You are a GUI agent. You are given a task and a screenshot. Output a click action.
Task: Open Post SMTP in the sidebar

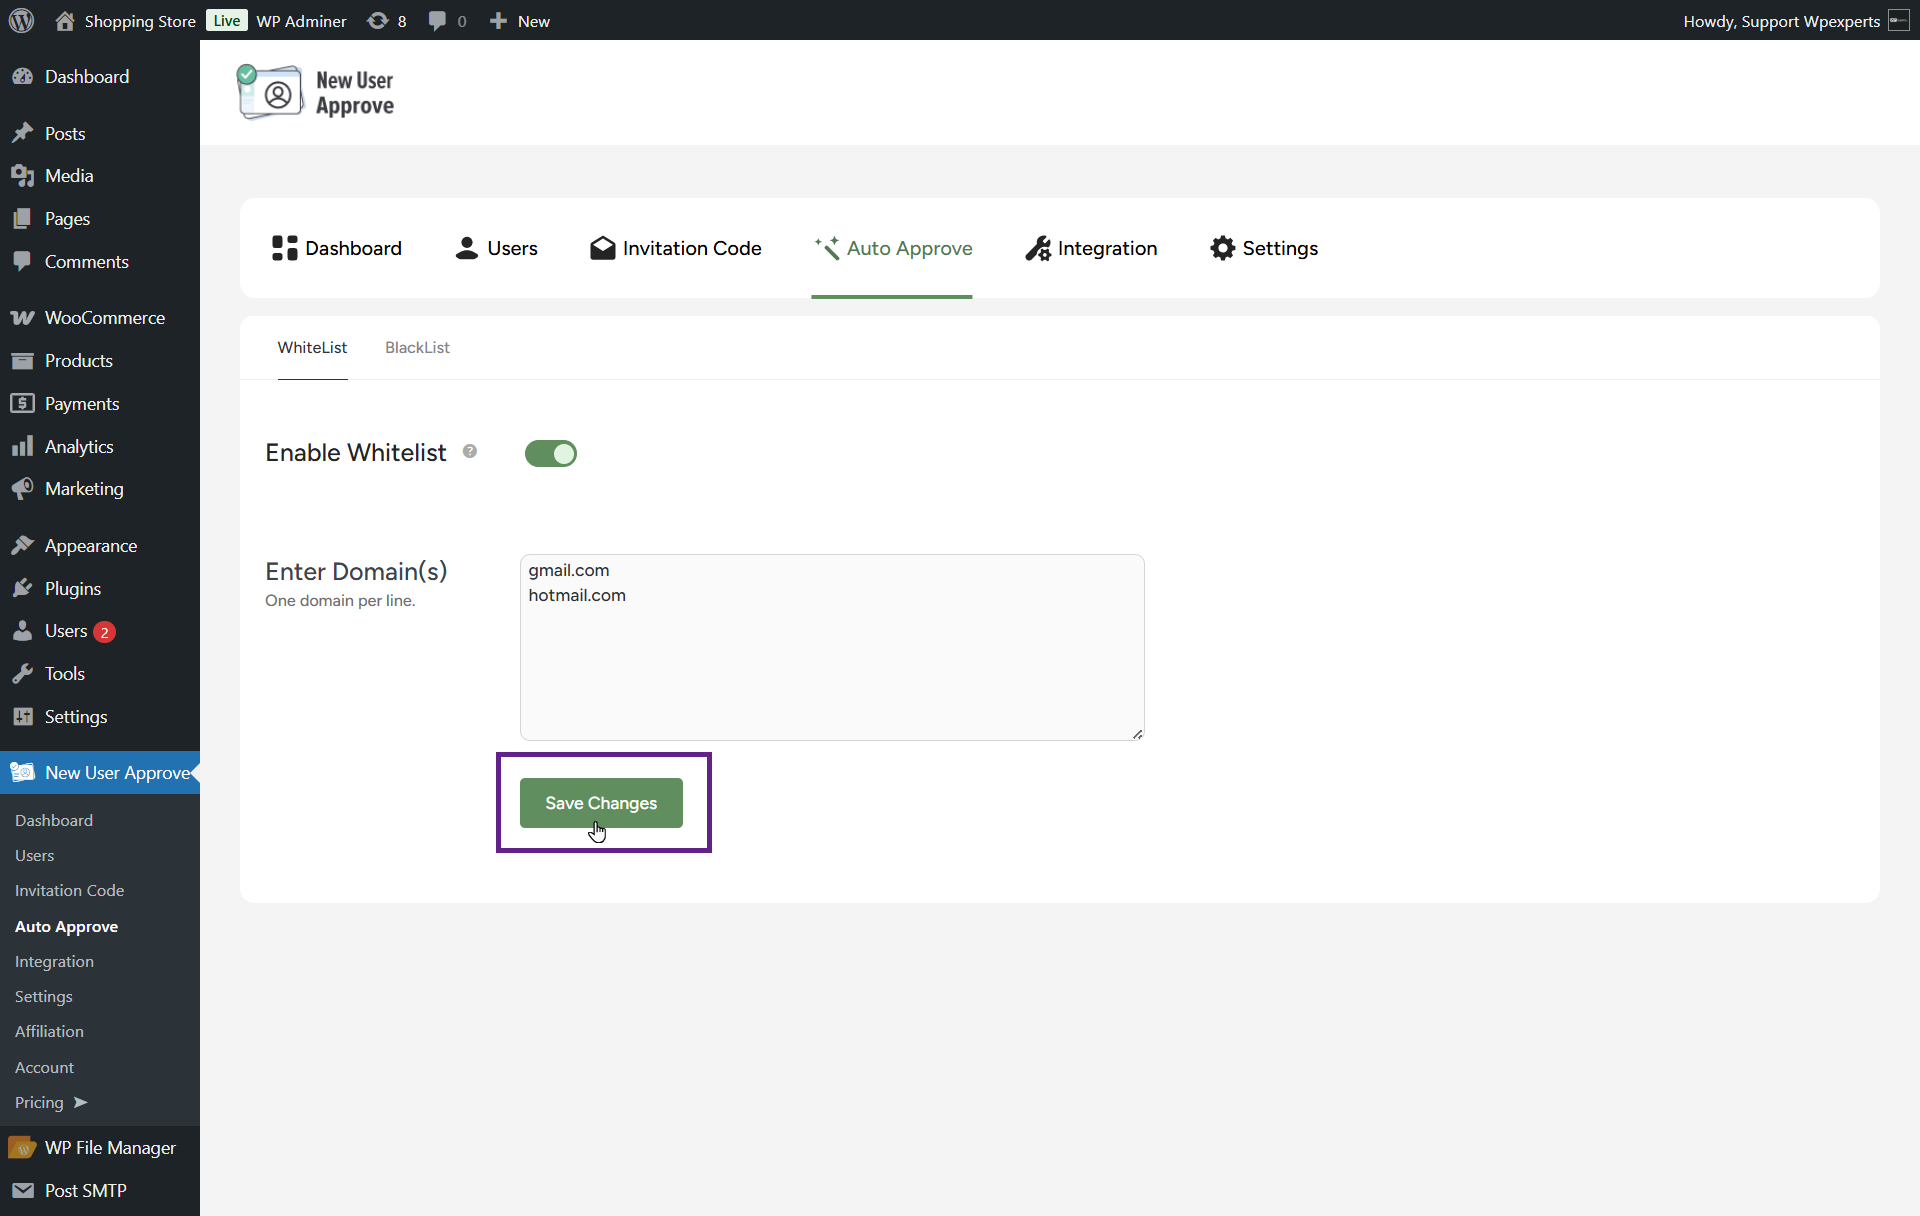coord(85,1191)
